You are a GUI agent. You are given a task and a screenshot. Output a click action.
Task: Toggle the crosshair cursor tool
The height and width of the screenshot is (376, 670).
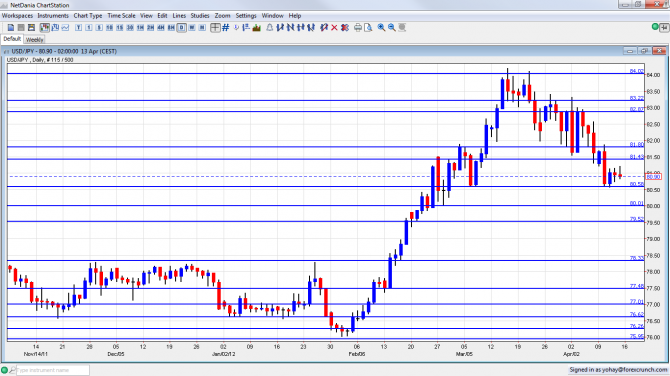click(215, 28)
